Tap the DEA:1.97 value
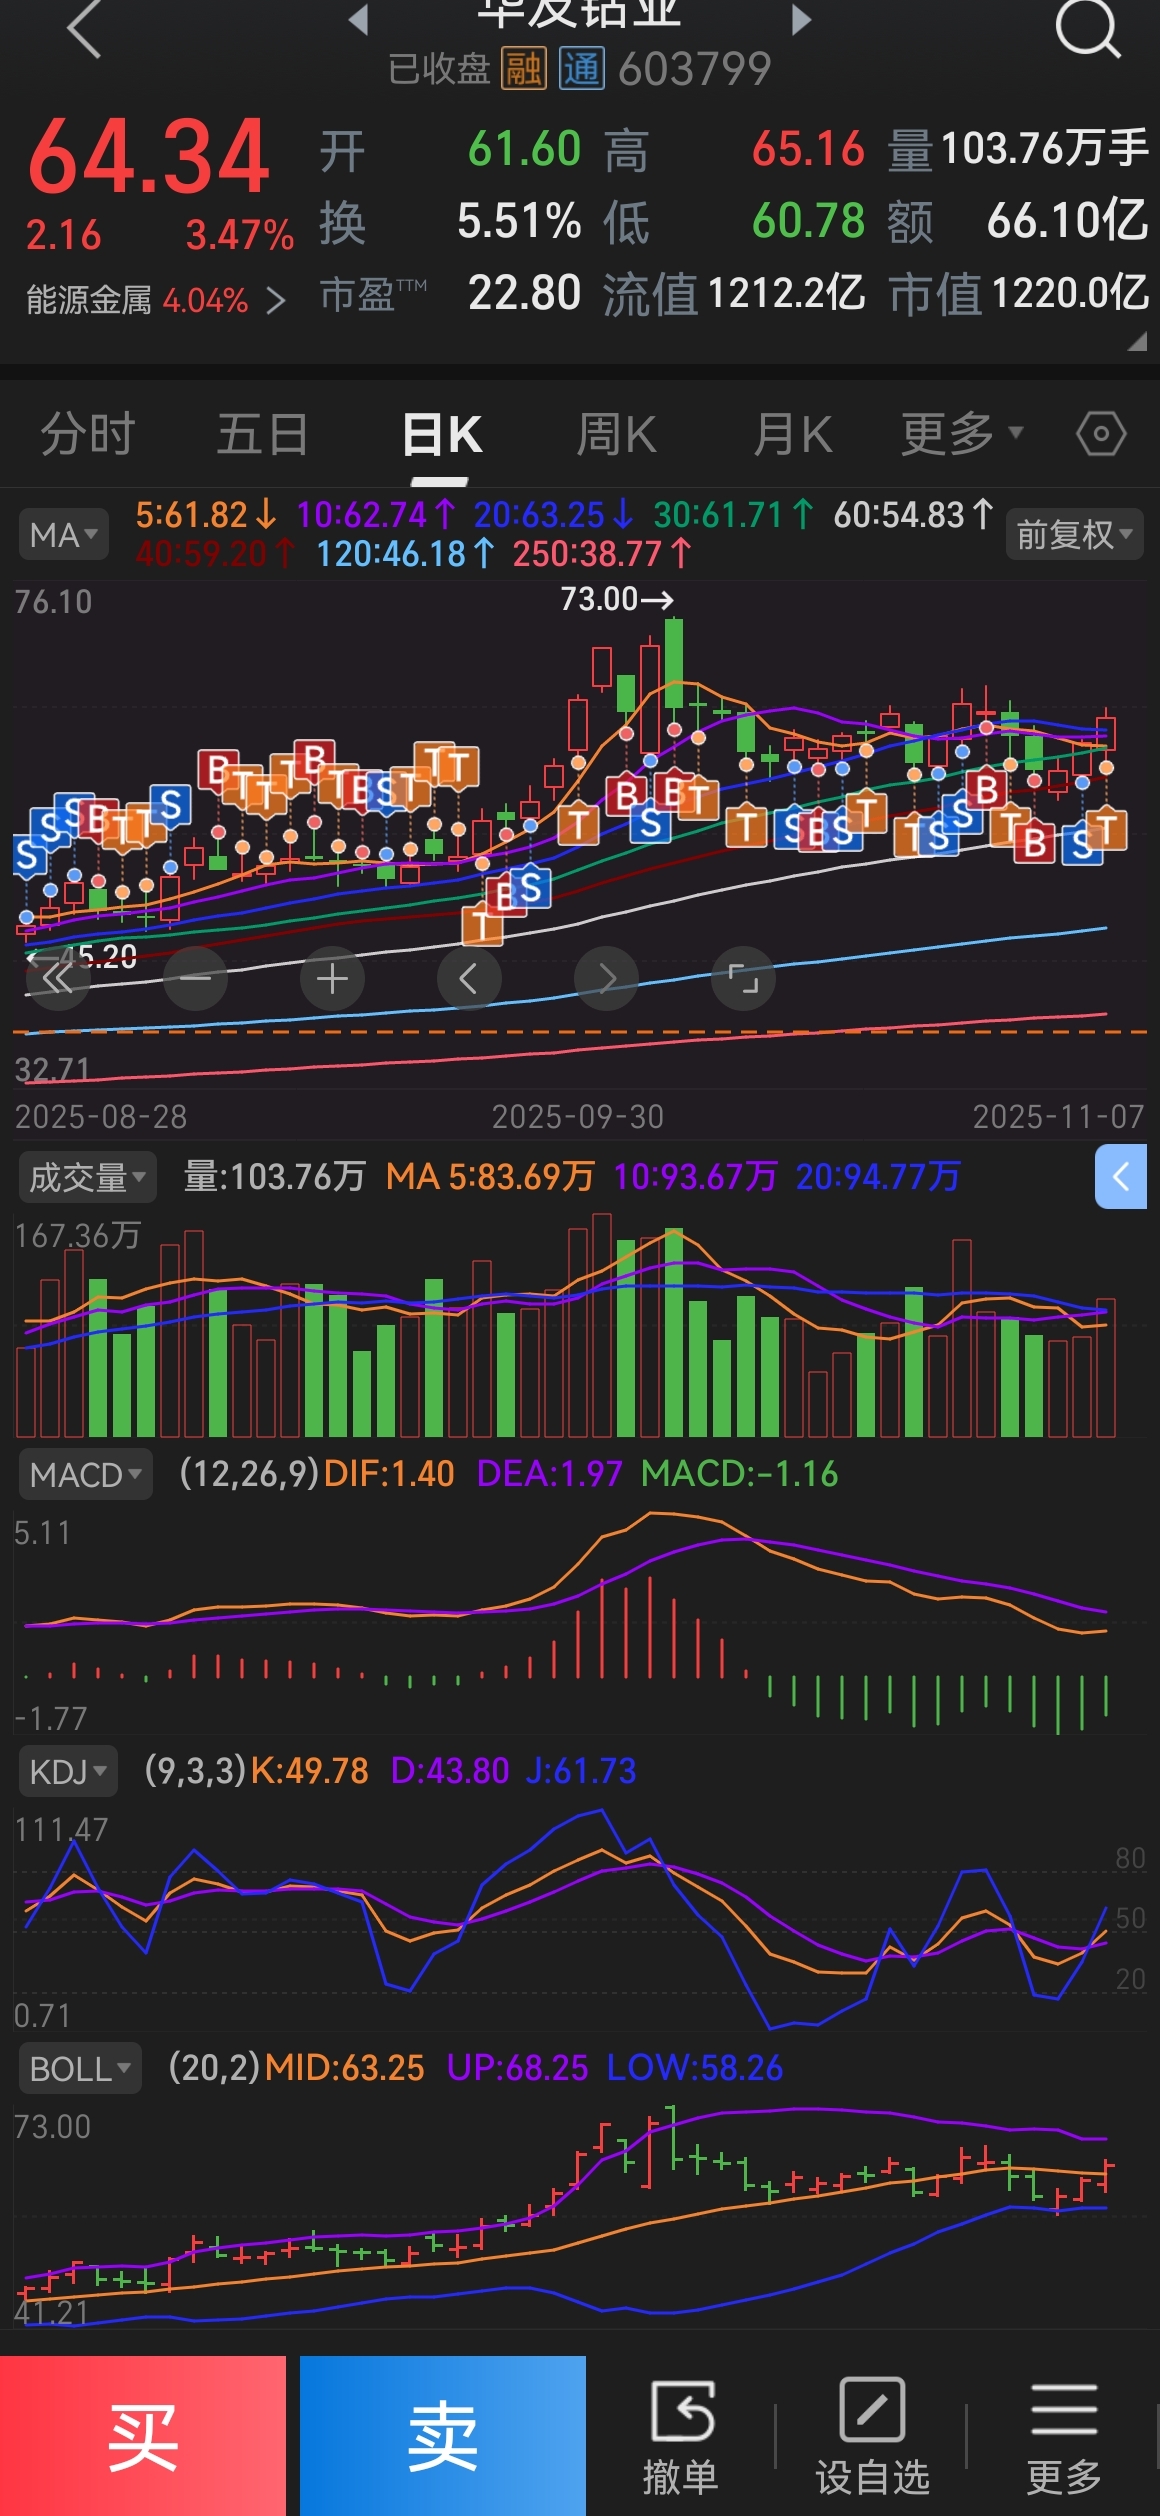Image resolution: width=1160 pixels, height=2516 pixels. [x=549, y=1474]
